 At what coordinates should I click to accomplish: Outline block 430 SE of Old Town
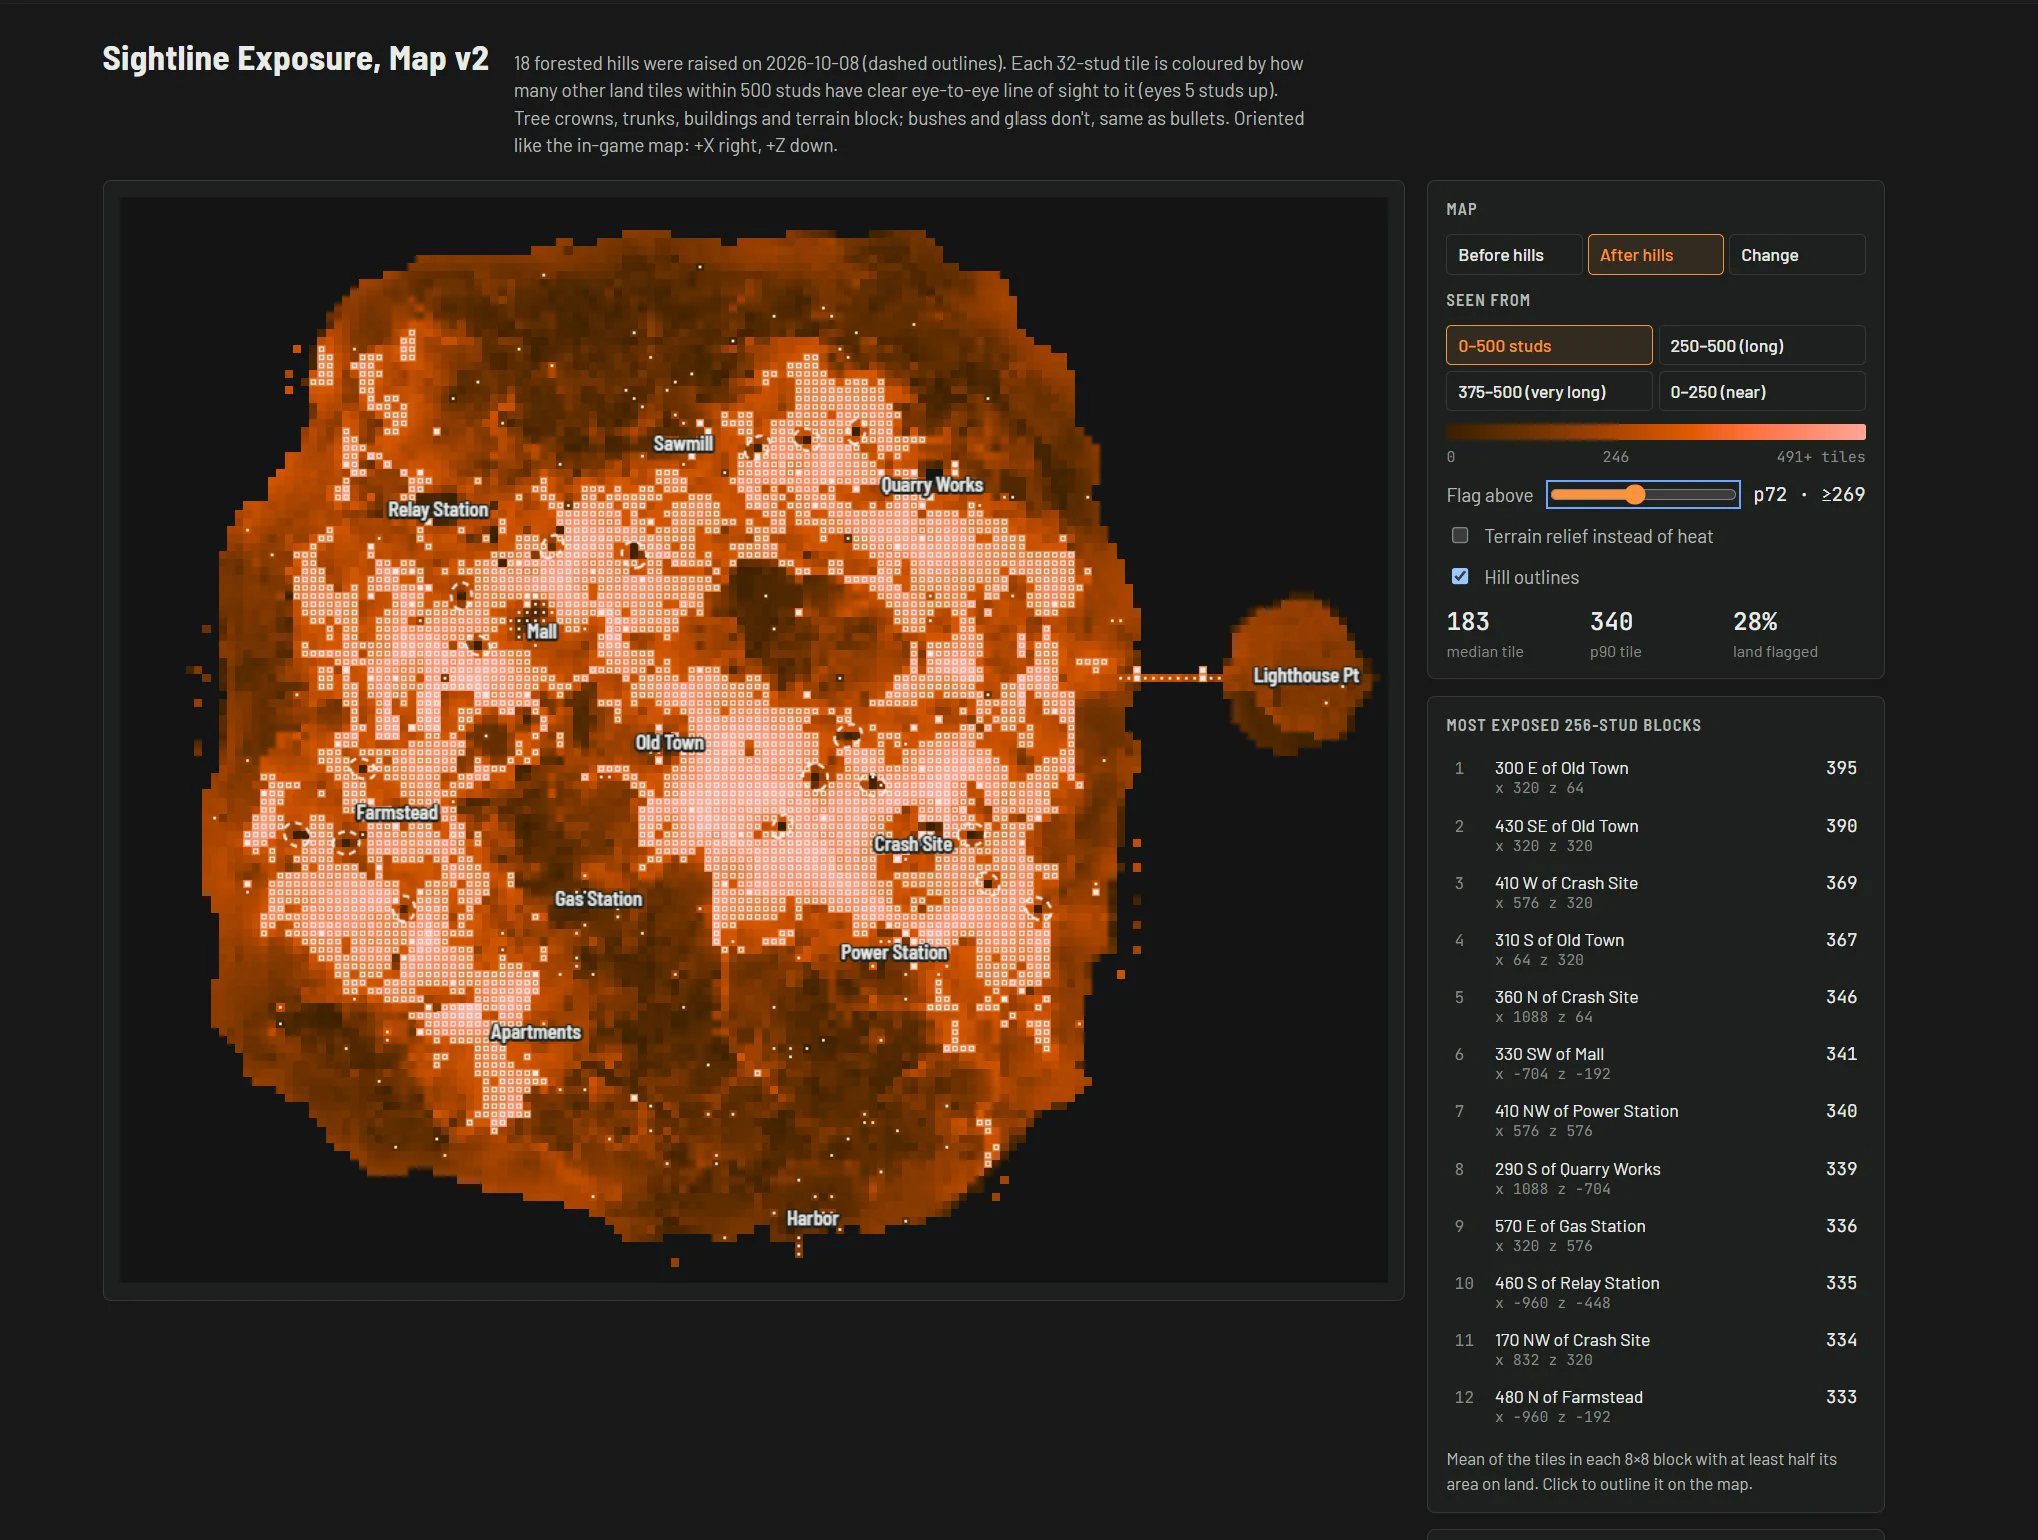click(1655, 835)
